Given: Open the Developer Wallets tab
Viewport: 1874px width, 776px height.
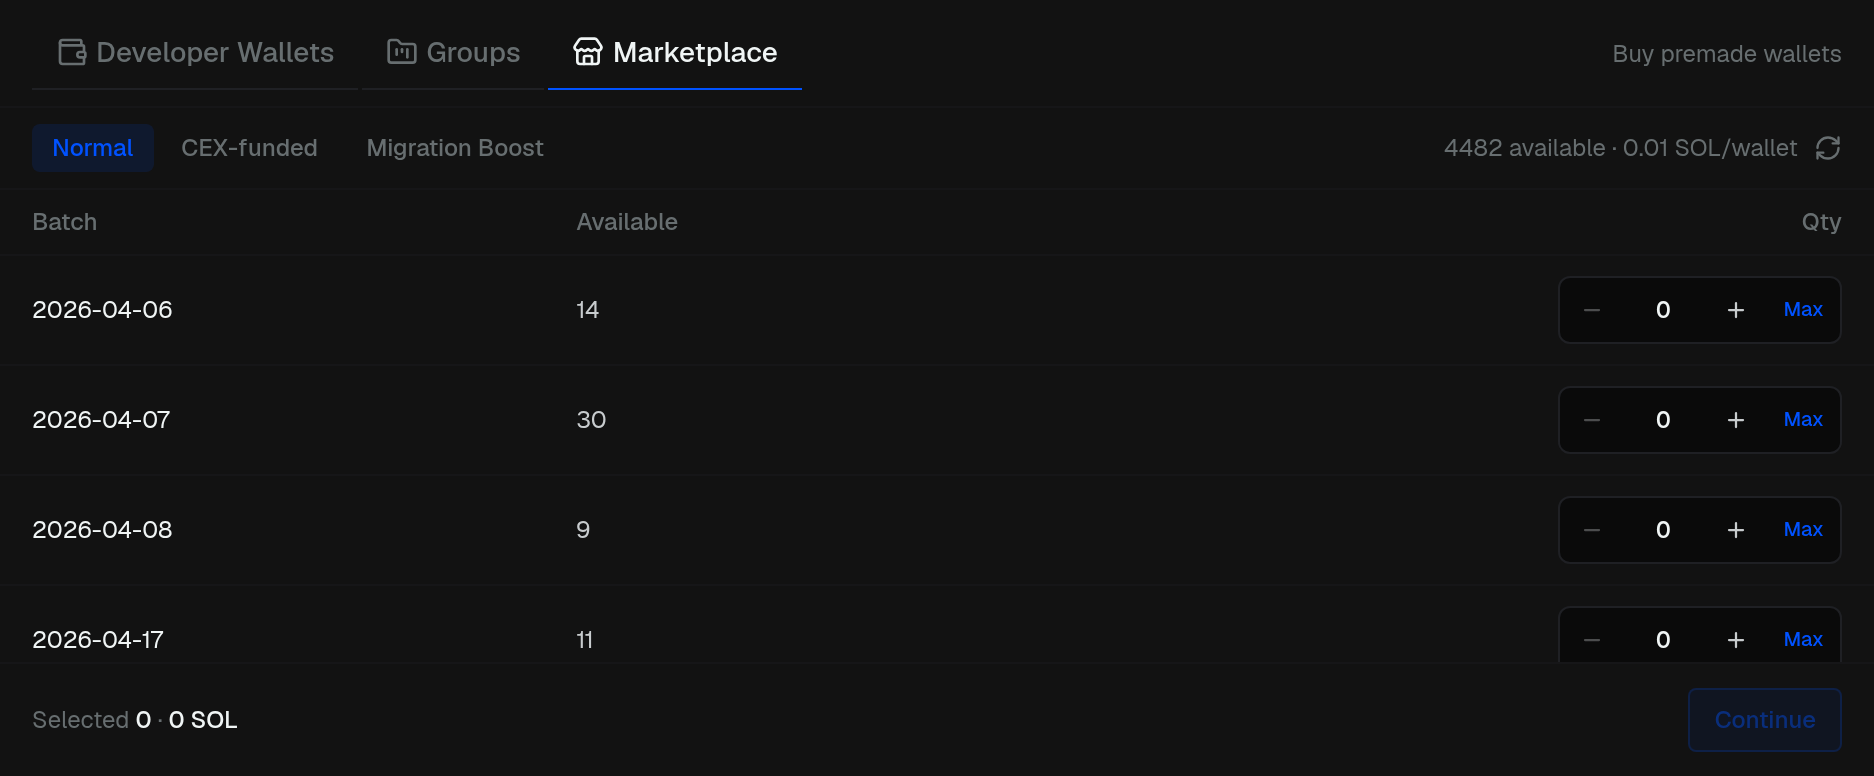Looking at the screenshot, I should click(195, 53).
